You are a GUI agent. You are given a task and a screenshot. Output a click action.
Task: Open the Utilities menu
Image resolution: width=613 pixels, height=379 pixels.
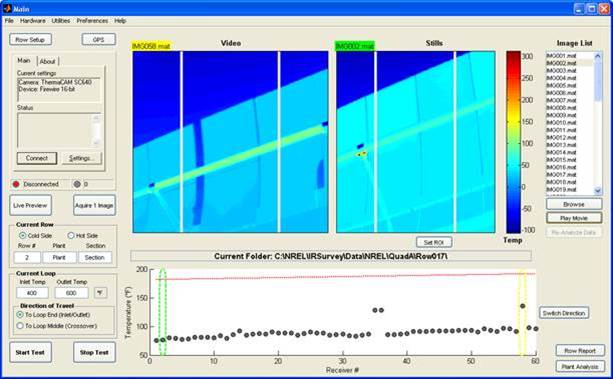point(61,21)
